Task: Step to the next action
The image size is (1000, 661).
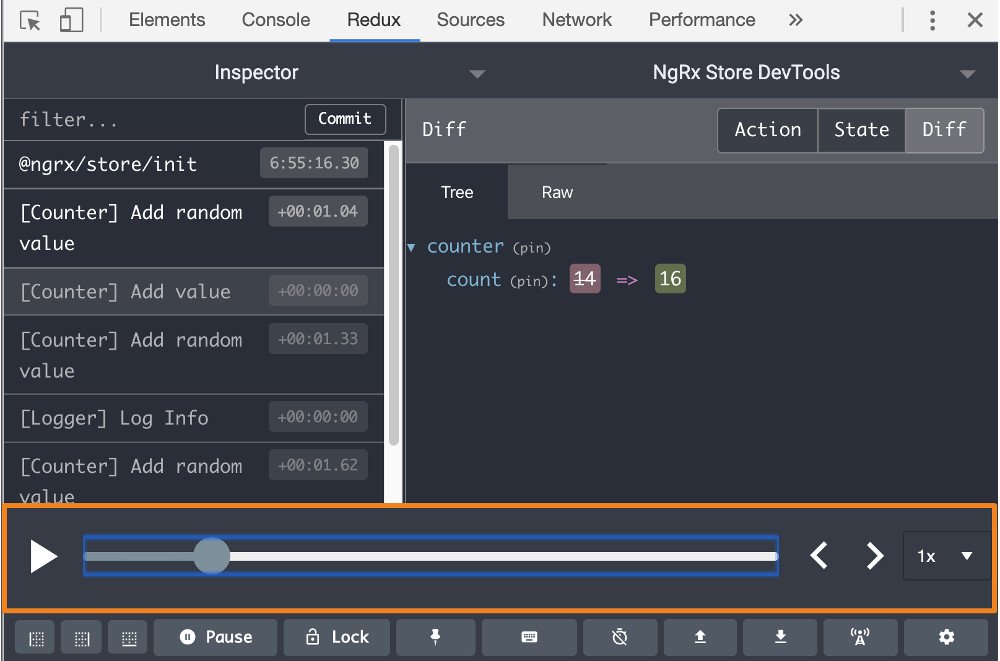Action: [876, 556]
